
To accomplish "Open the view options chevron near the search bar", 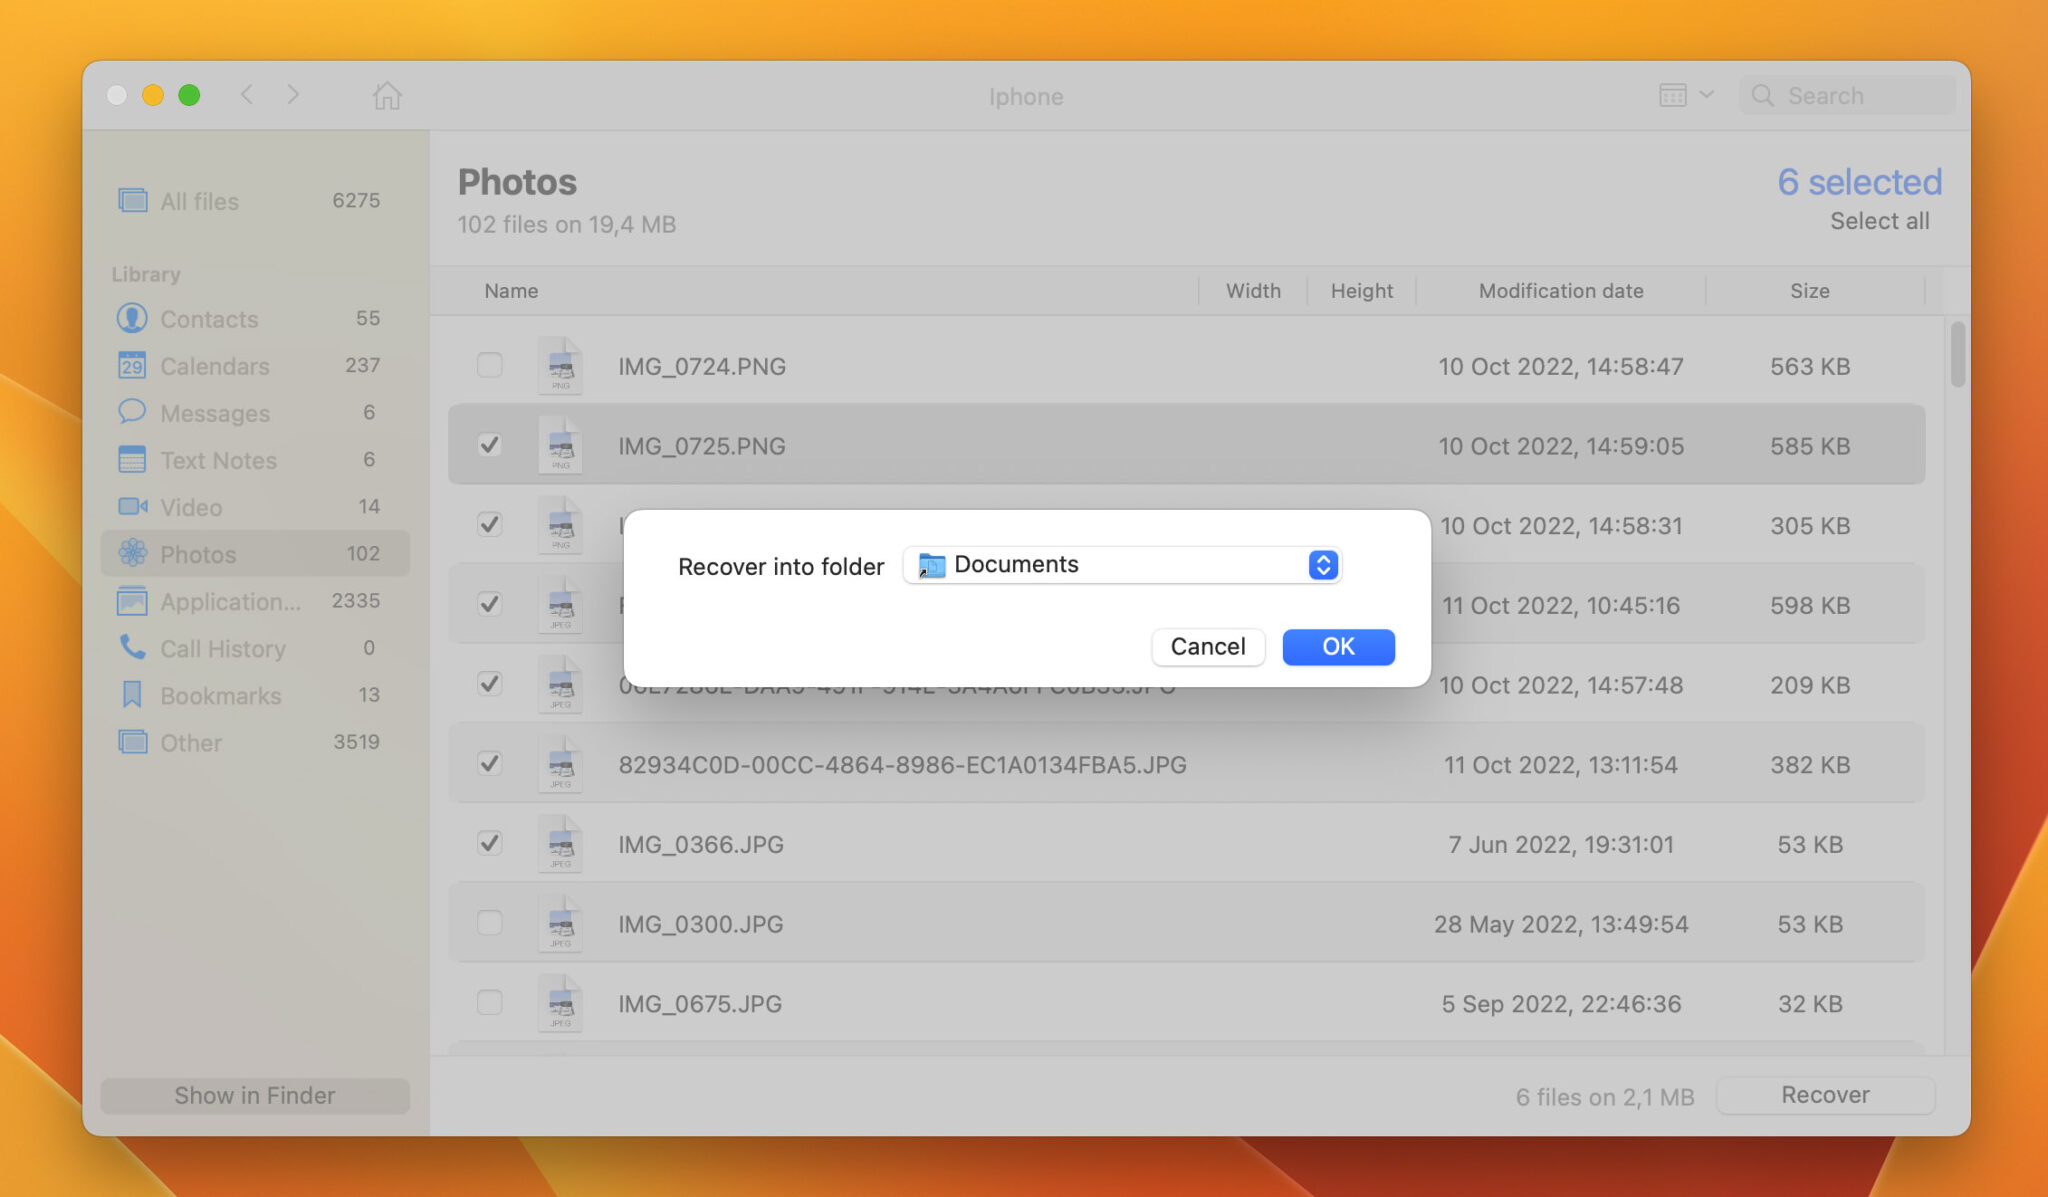I will coord(1707,95).
